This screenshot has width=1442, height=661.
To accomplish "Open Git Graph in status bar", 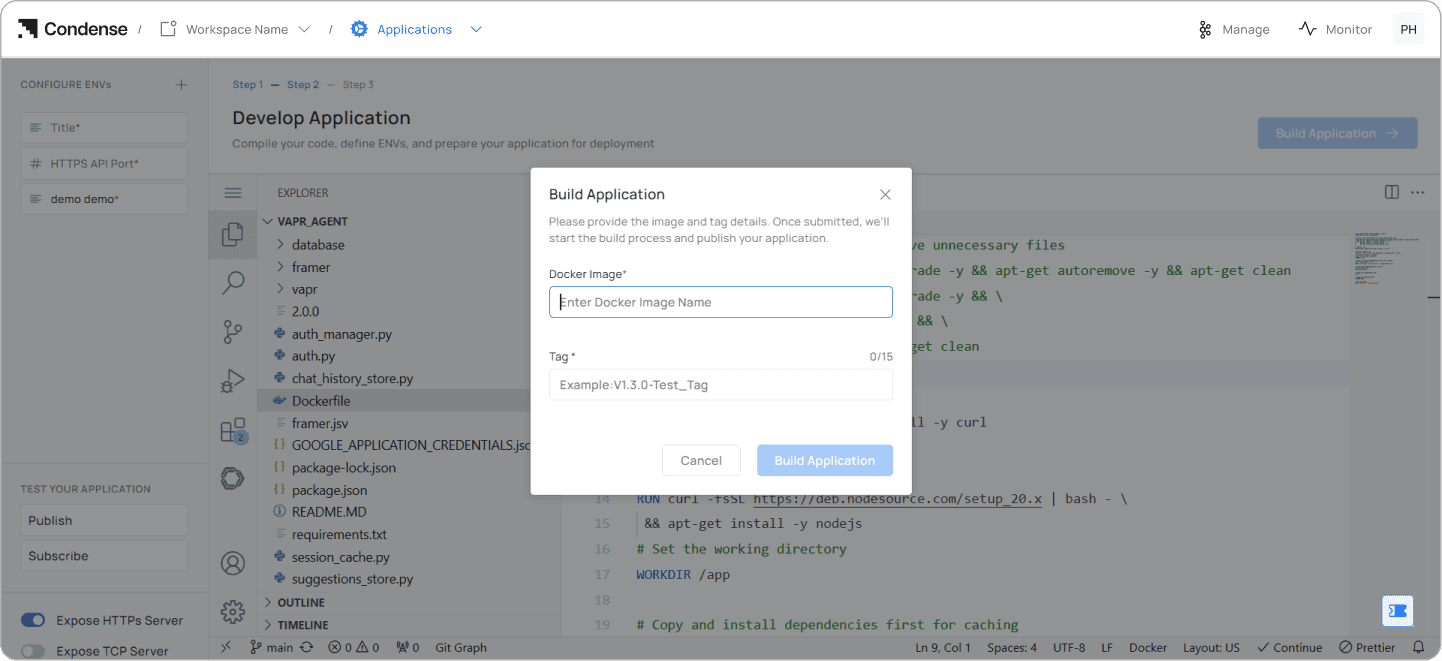I will [461, 647].
